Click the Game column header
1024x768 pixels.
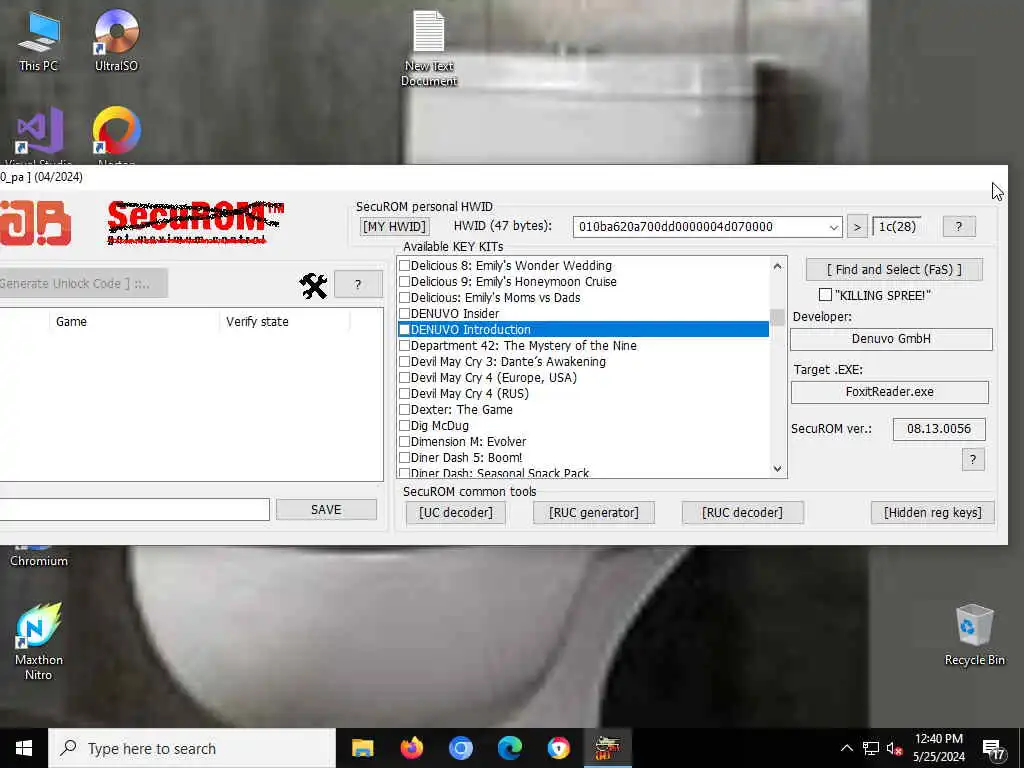point(135,322)
